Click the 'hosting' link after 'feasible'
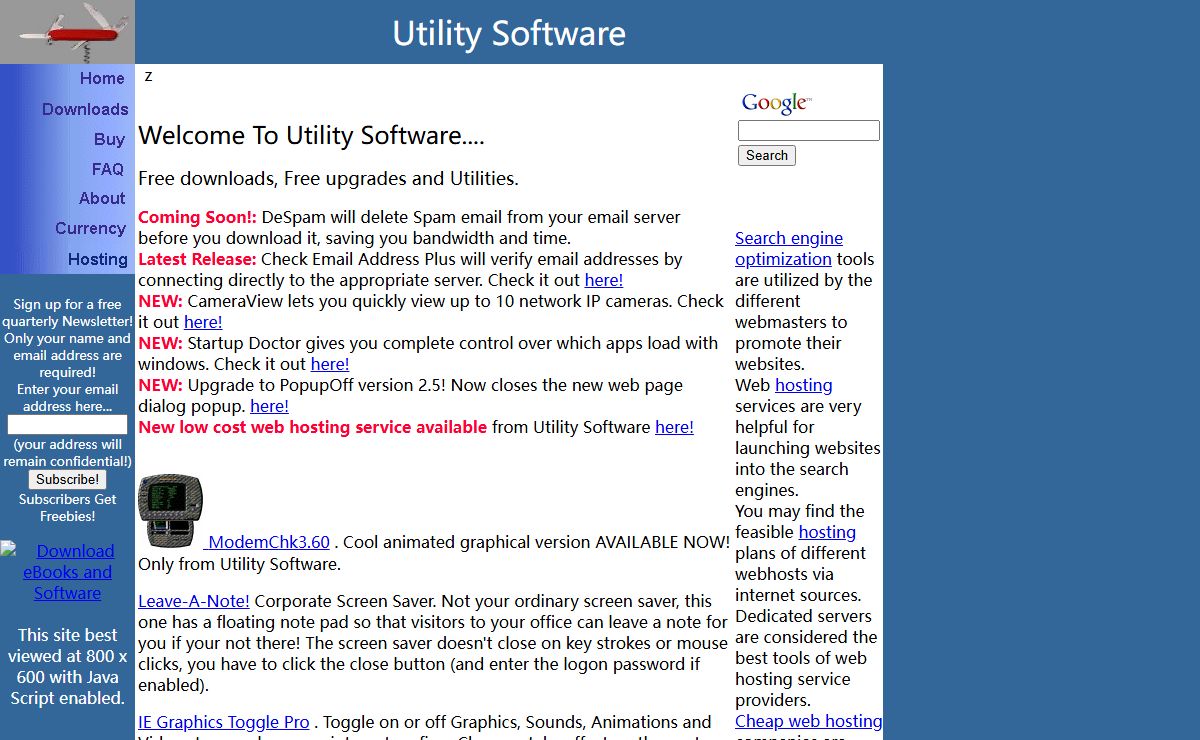The height and width of the screenshot is (740, 1200). 827,532
